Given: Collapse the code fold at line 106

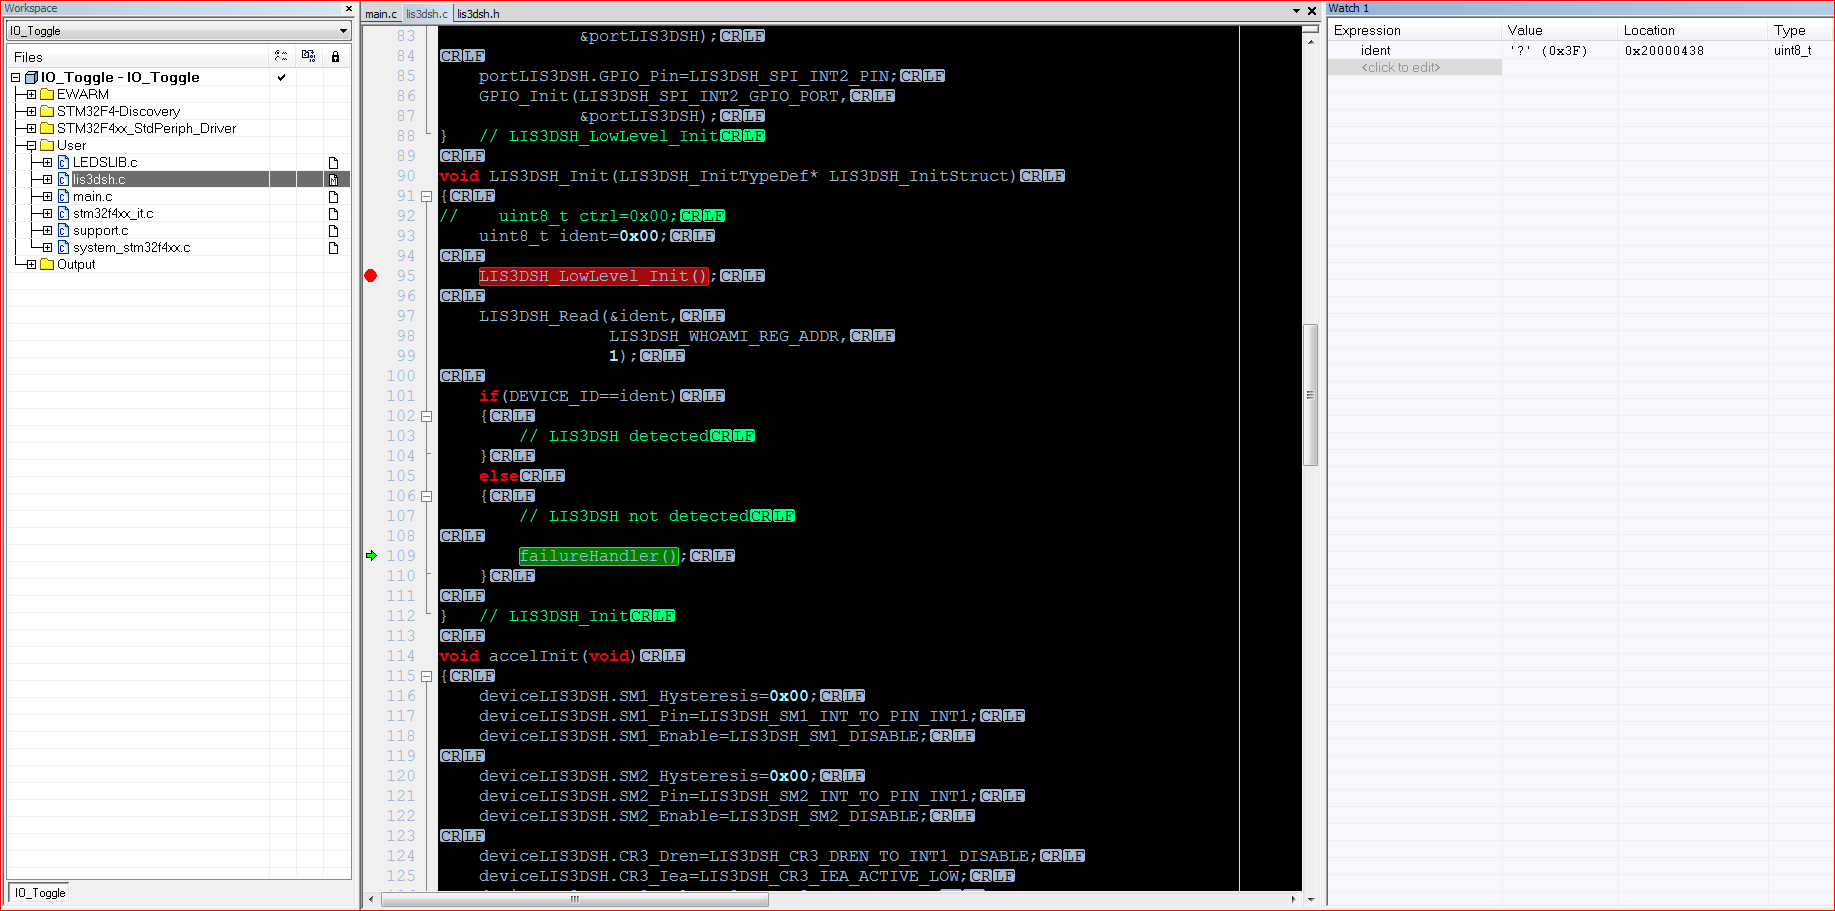Looking at the screenshot, I should point(426,496).
